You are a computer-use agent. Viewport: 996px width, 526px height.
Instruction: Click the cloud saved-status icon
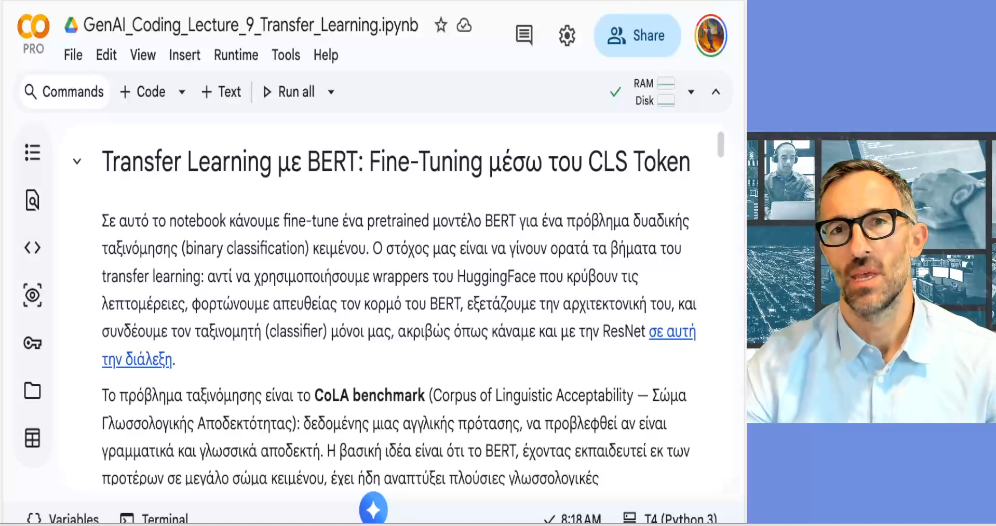click(464, 25)
